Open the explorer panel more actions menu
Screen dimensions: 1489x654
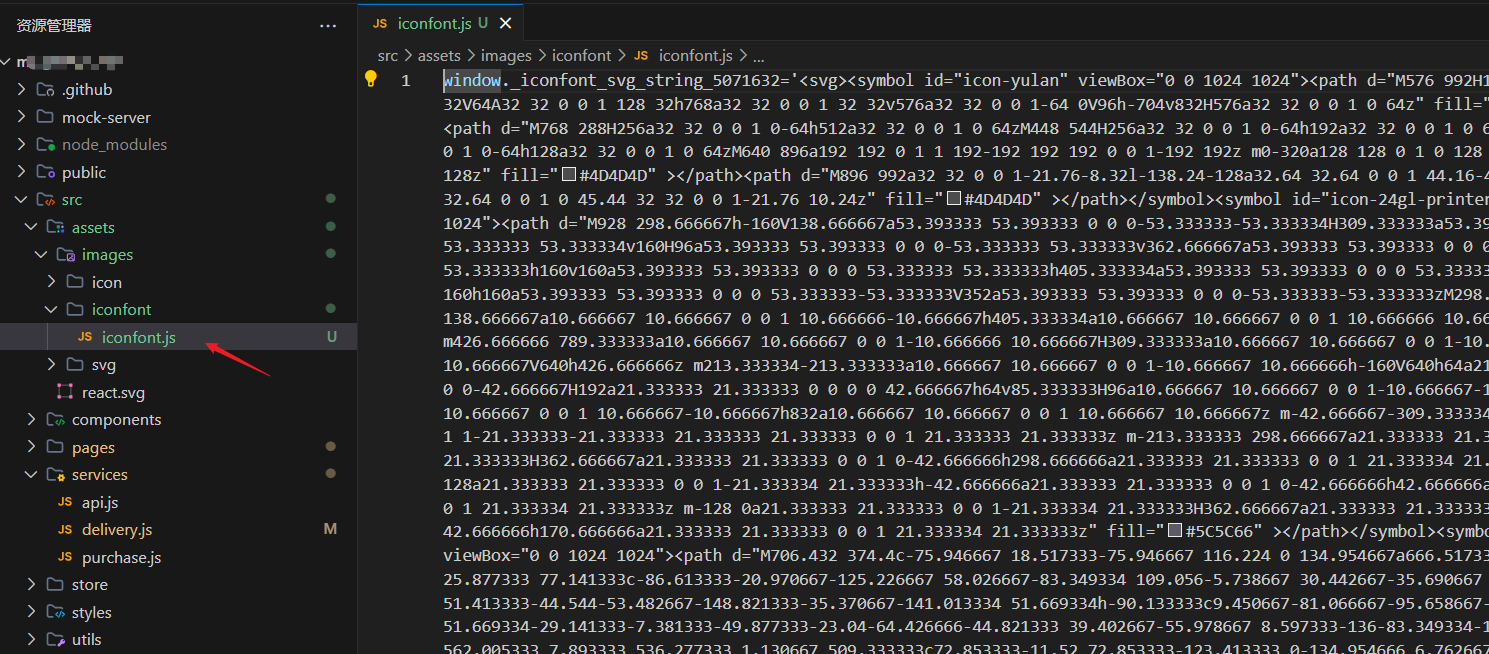[328, 25]
